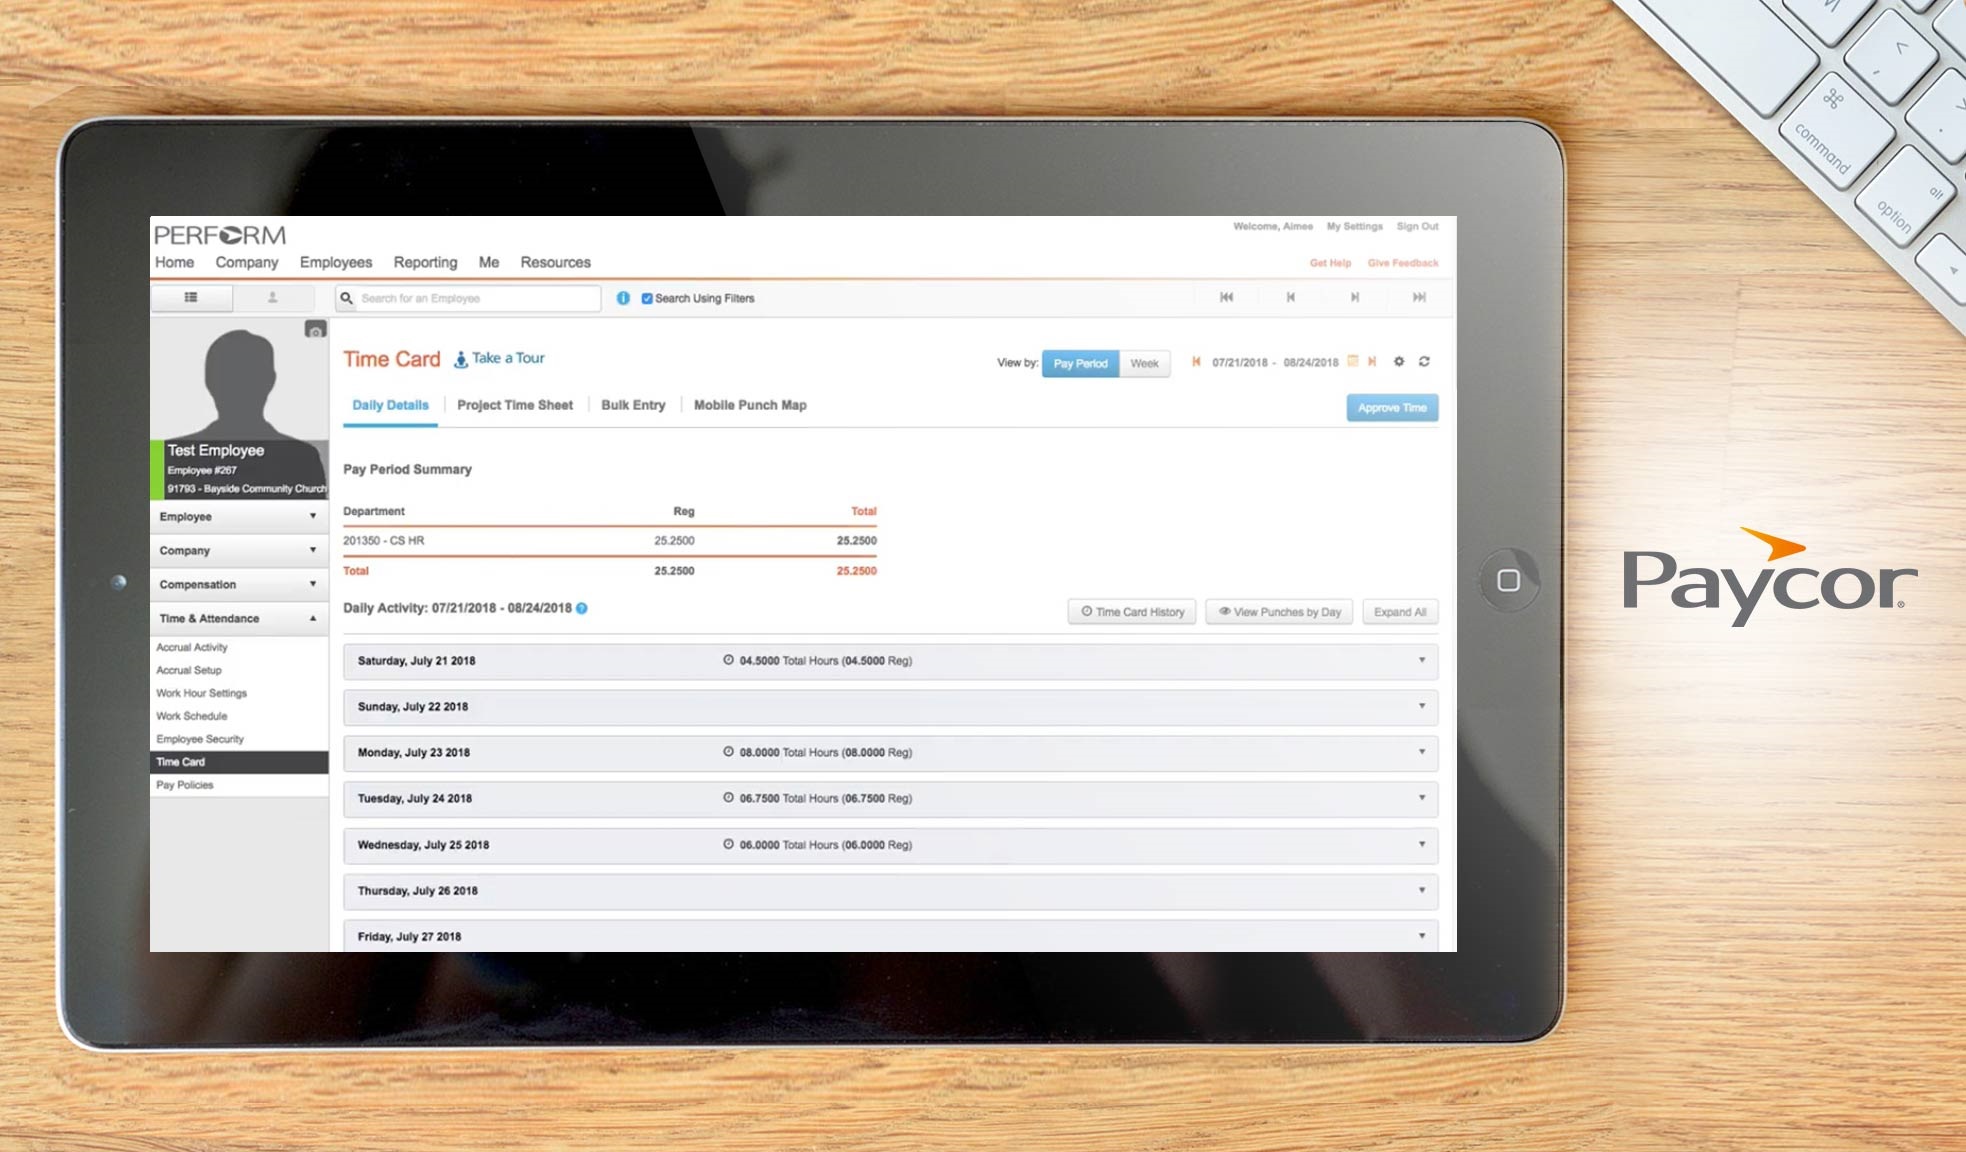The image size is (1966, 1152).
Task: Expand Wednesday, July 25 2018 row
Action: coord(890,845)
